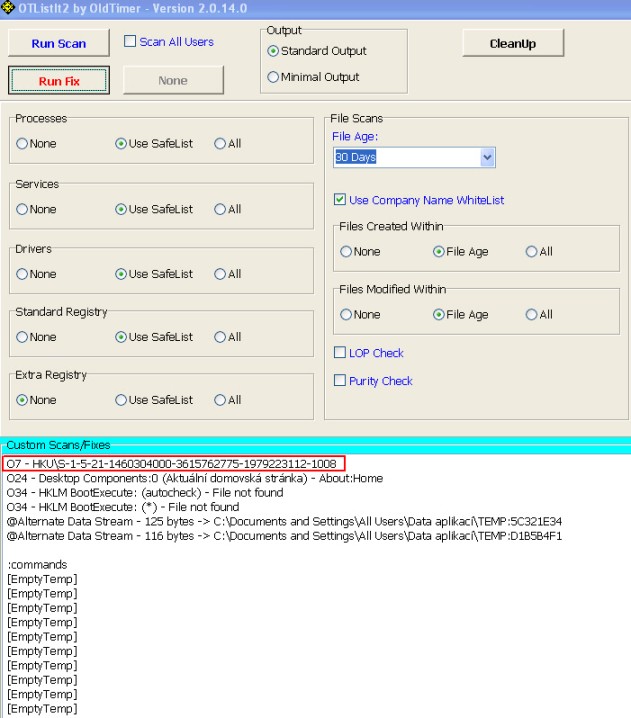This screenshot has height=718, width=631.
Task: Set Files Created Within to None
Action: [x=346, y=252]
